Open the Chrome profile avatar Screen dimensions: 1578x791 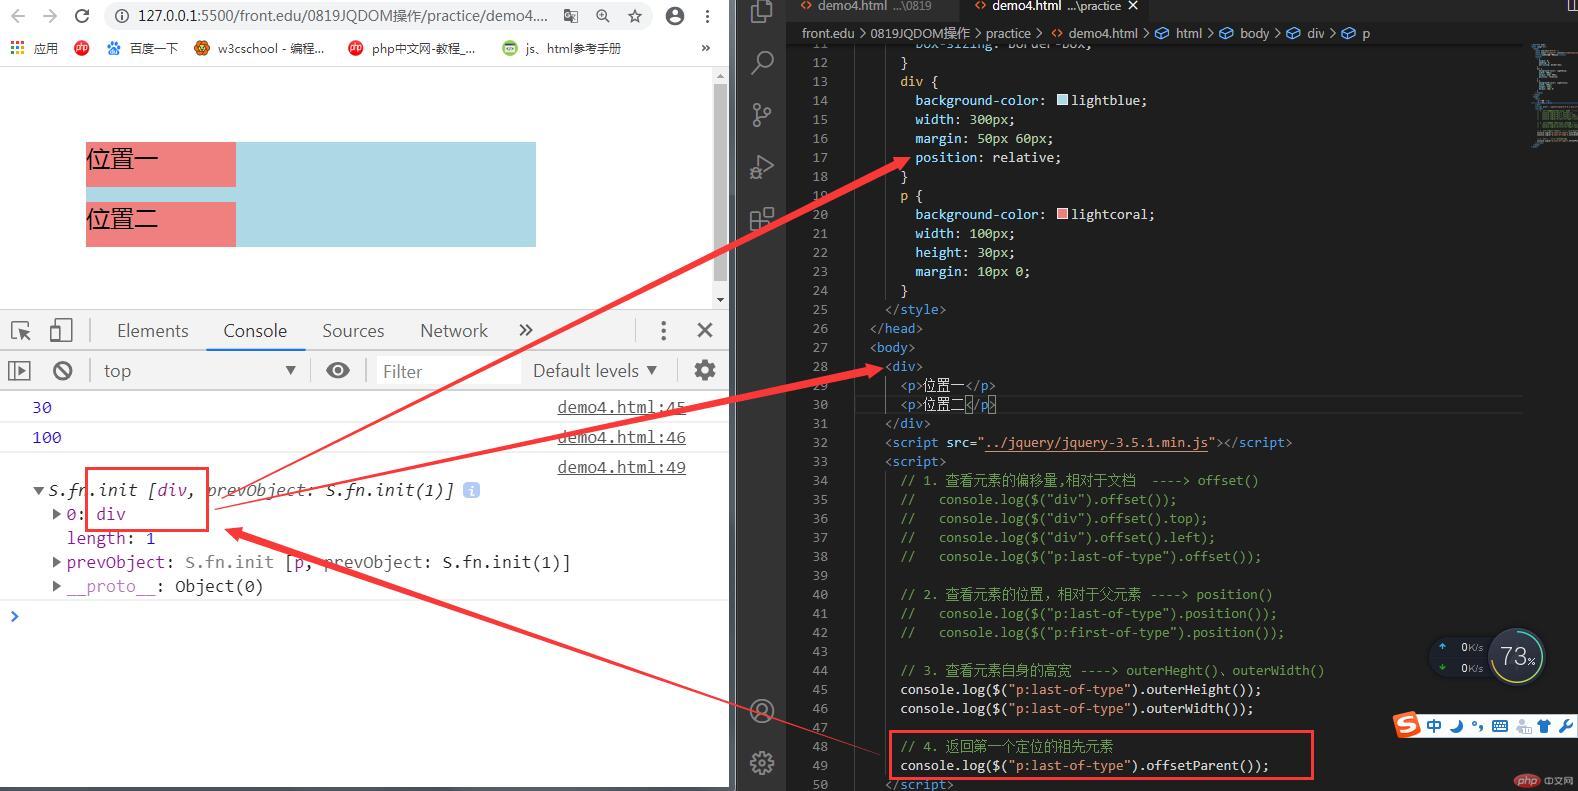tap(675, 16)
